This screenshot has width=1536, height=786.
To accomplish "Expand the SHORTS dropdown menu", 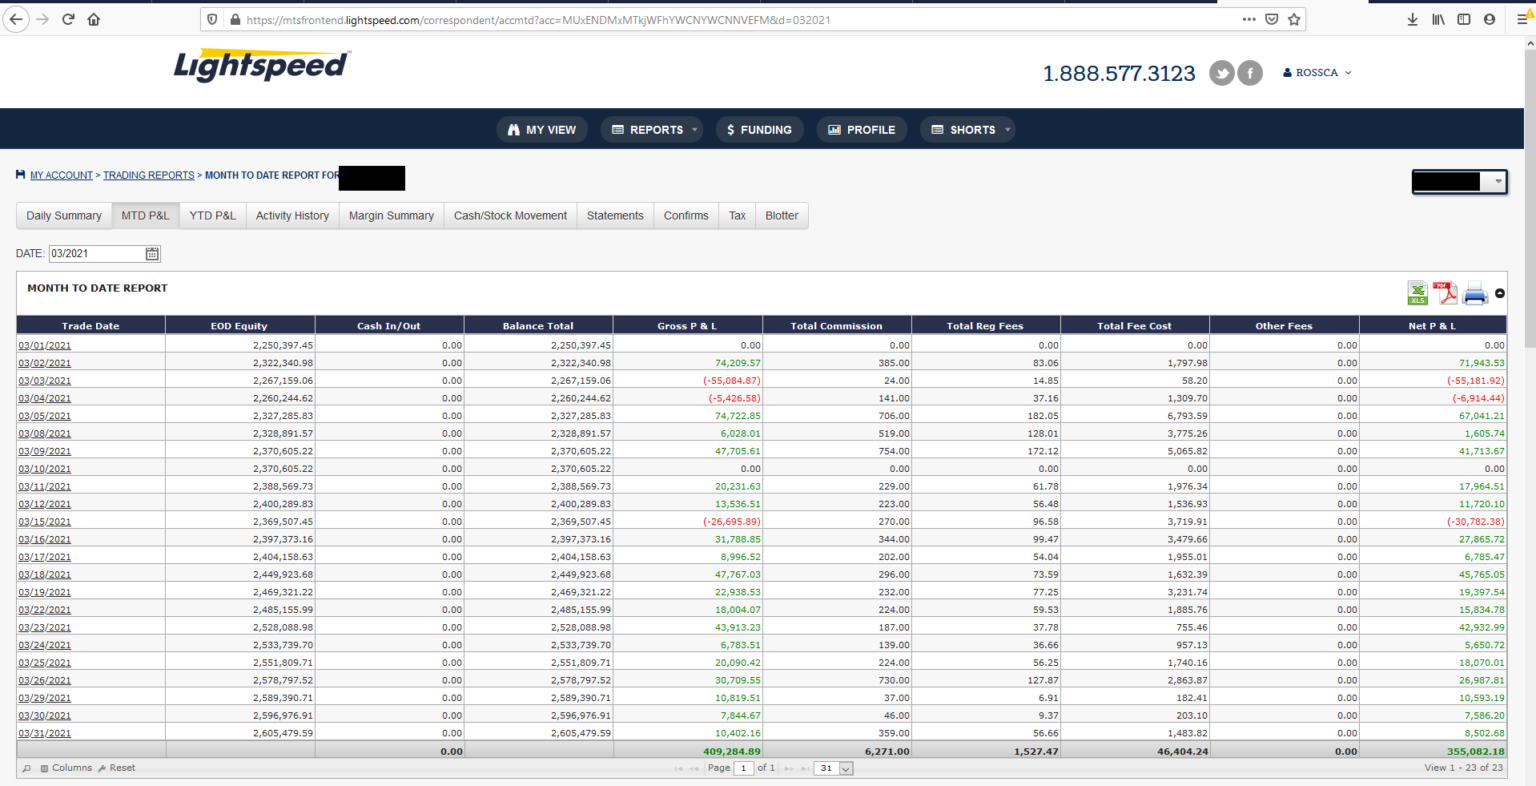I will pos(967,129).
